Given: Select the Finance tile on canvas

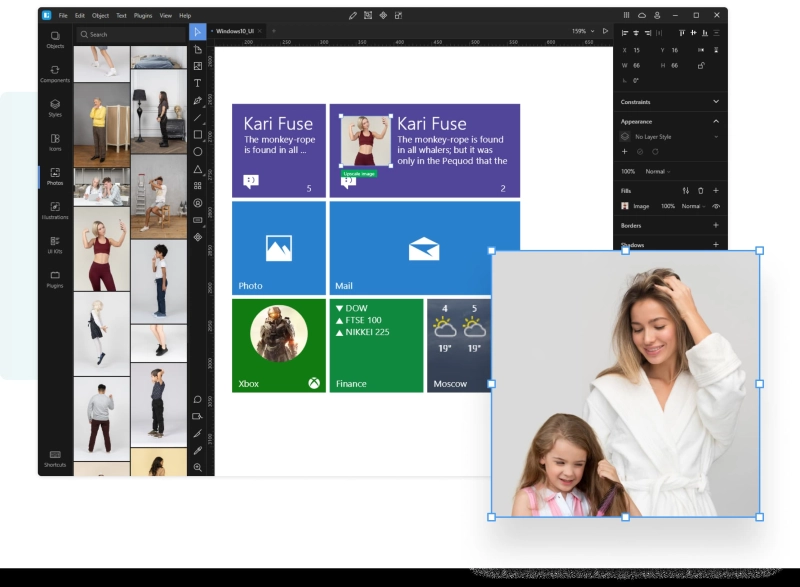Looking at the screenshot, I should click(377, 346).
